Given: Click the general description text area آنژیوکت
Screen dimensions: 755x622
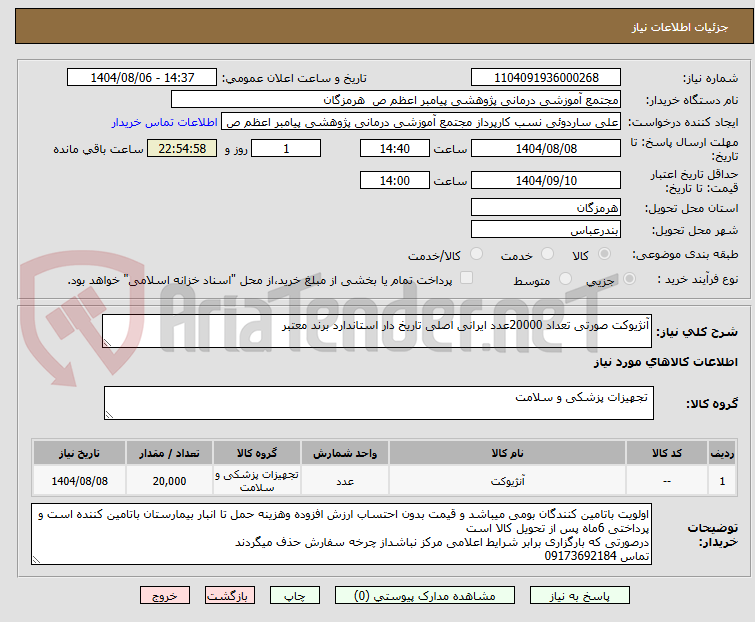Looking at the screenshot, I should coord(377,331).
